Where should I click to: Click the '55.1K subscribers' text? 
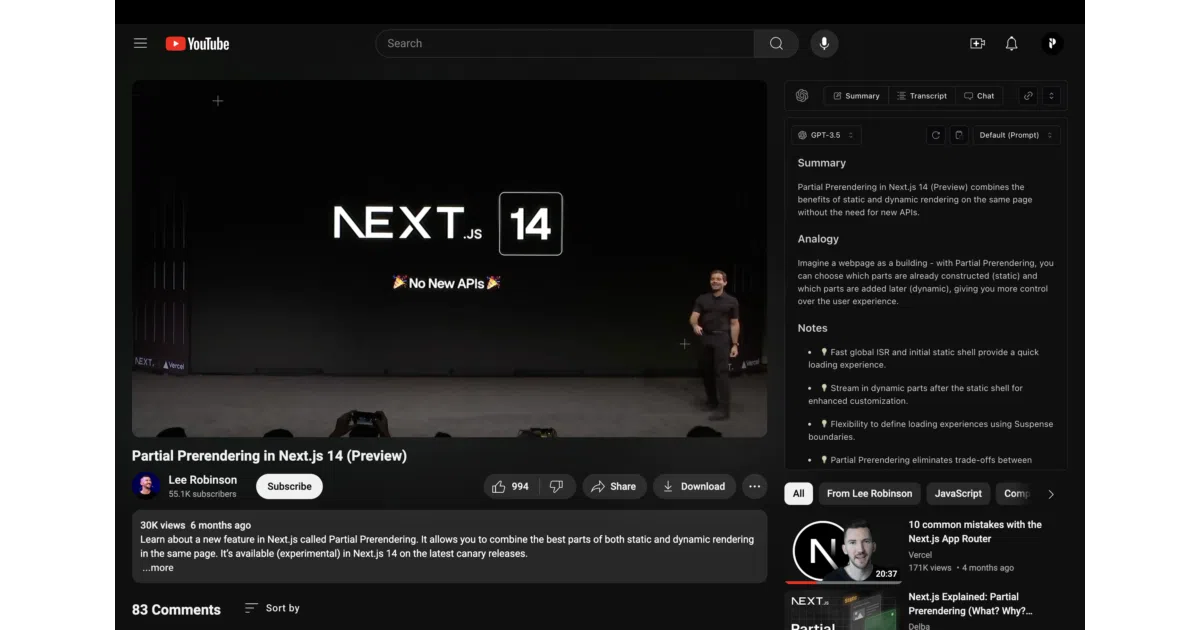[x=203, y=494]
